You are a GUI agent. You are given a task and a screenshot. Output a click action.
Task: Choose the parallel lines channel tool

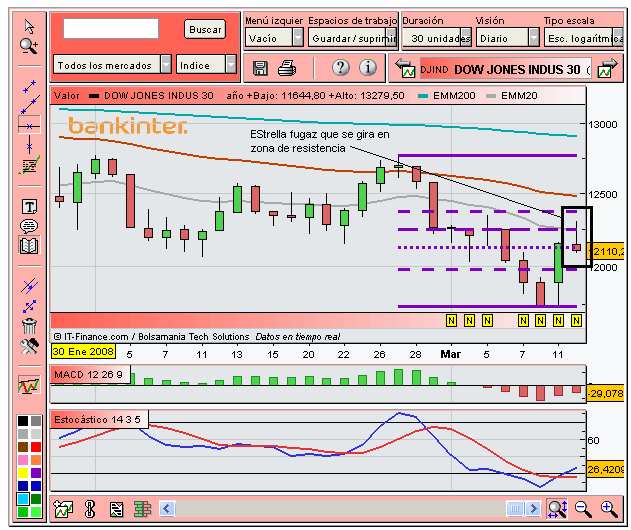pos(29,286)
